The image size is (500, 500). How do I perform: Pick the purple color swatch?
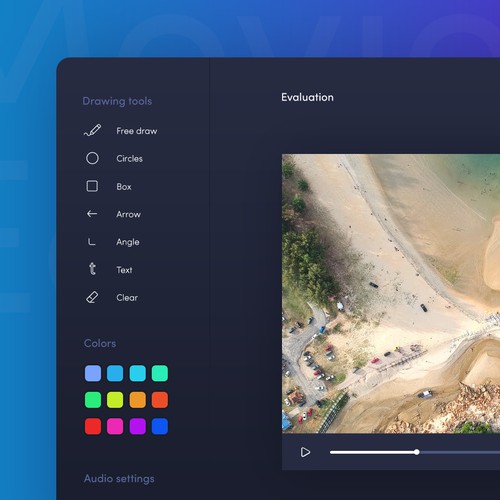tap(138, 426)
